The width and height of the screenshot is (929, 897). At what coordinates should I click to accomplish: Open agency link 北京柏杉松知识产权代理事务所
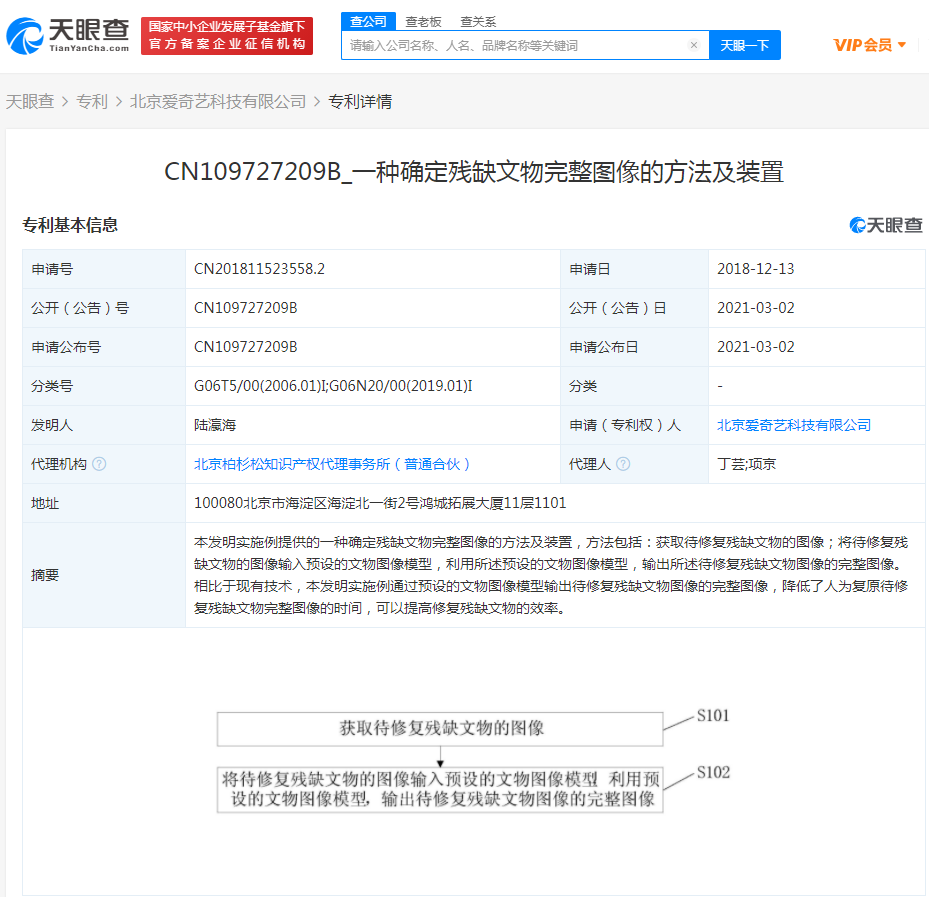pyautogui.click(x=332, y=464)
